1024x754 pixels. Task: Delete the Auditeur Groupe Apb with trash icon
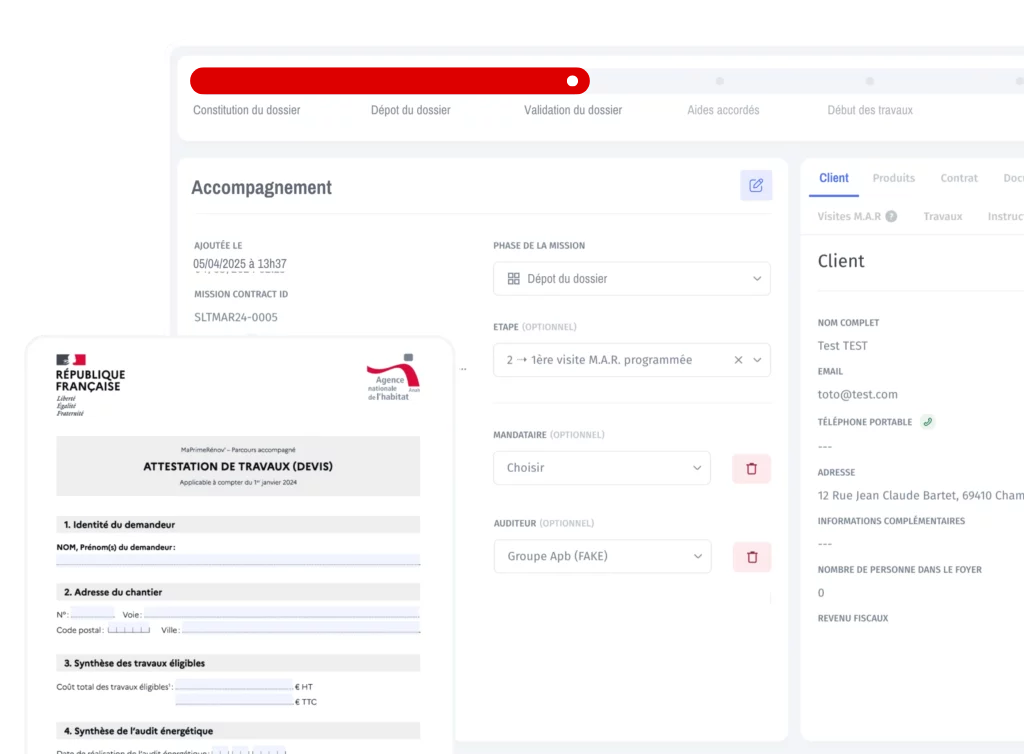click(752, 557)
